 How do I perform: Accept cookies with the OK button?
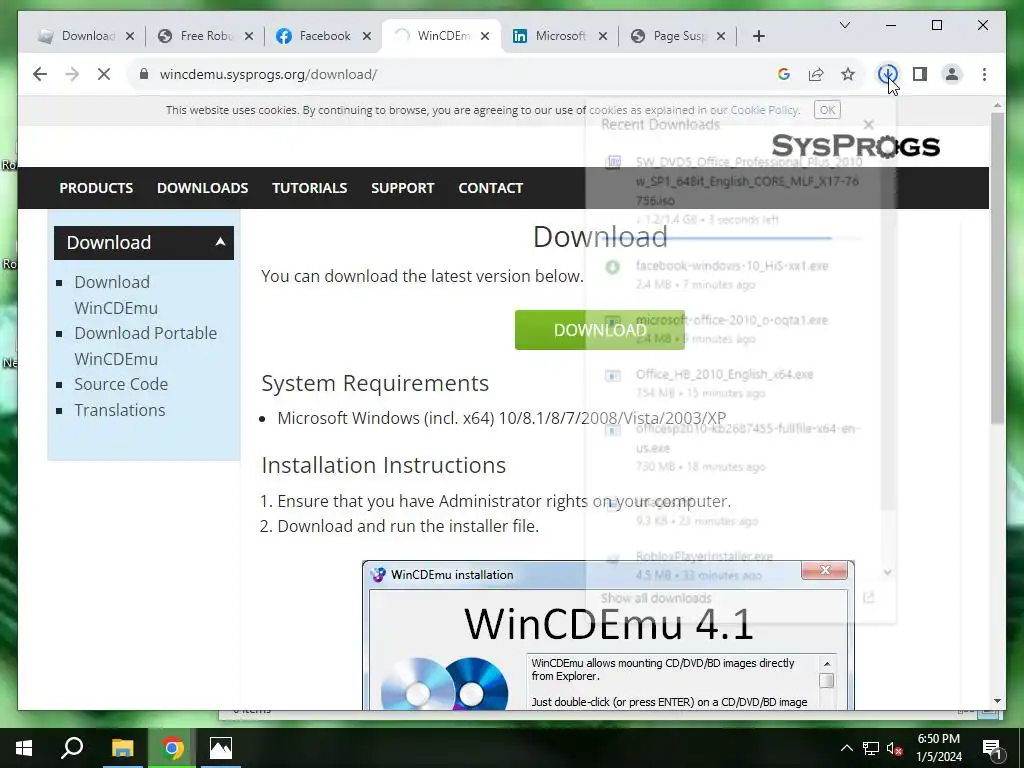point(827,110)
